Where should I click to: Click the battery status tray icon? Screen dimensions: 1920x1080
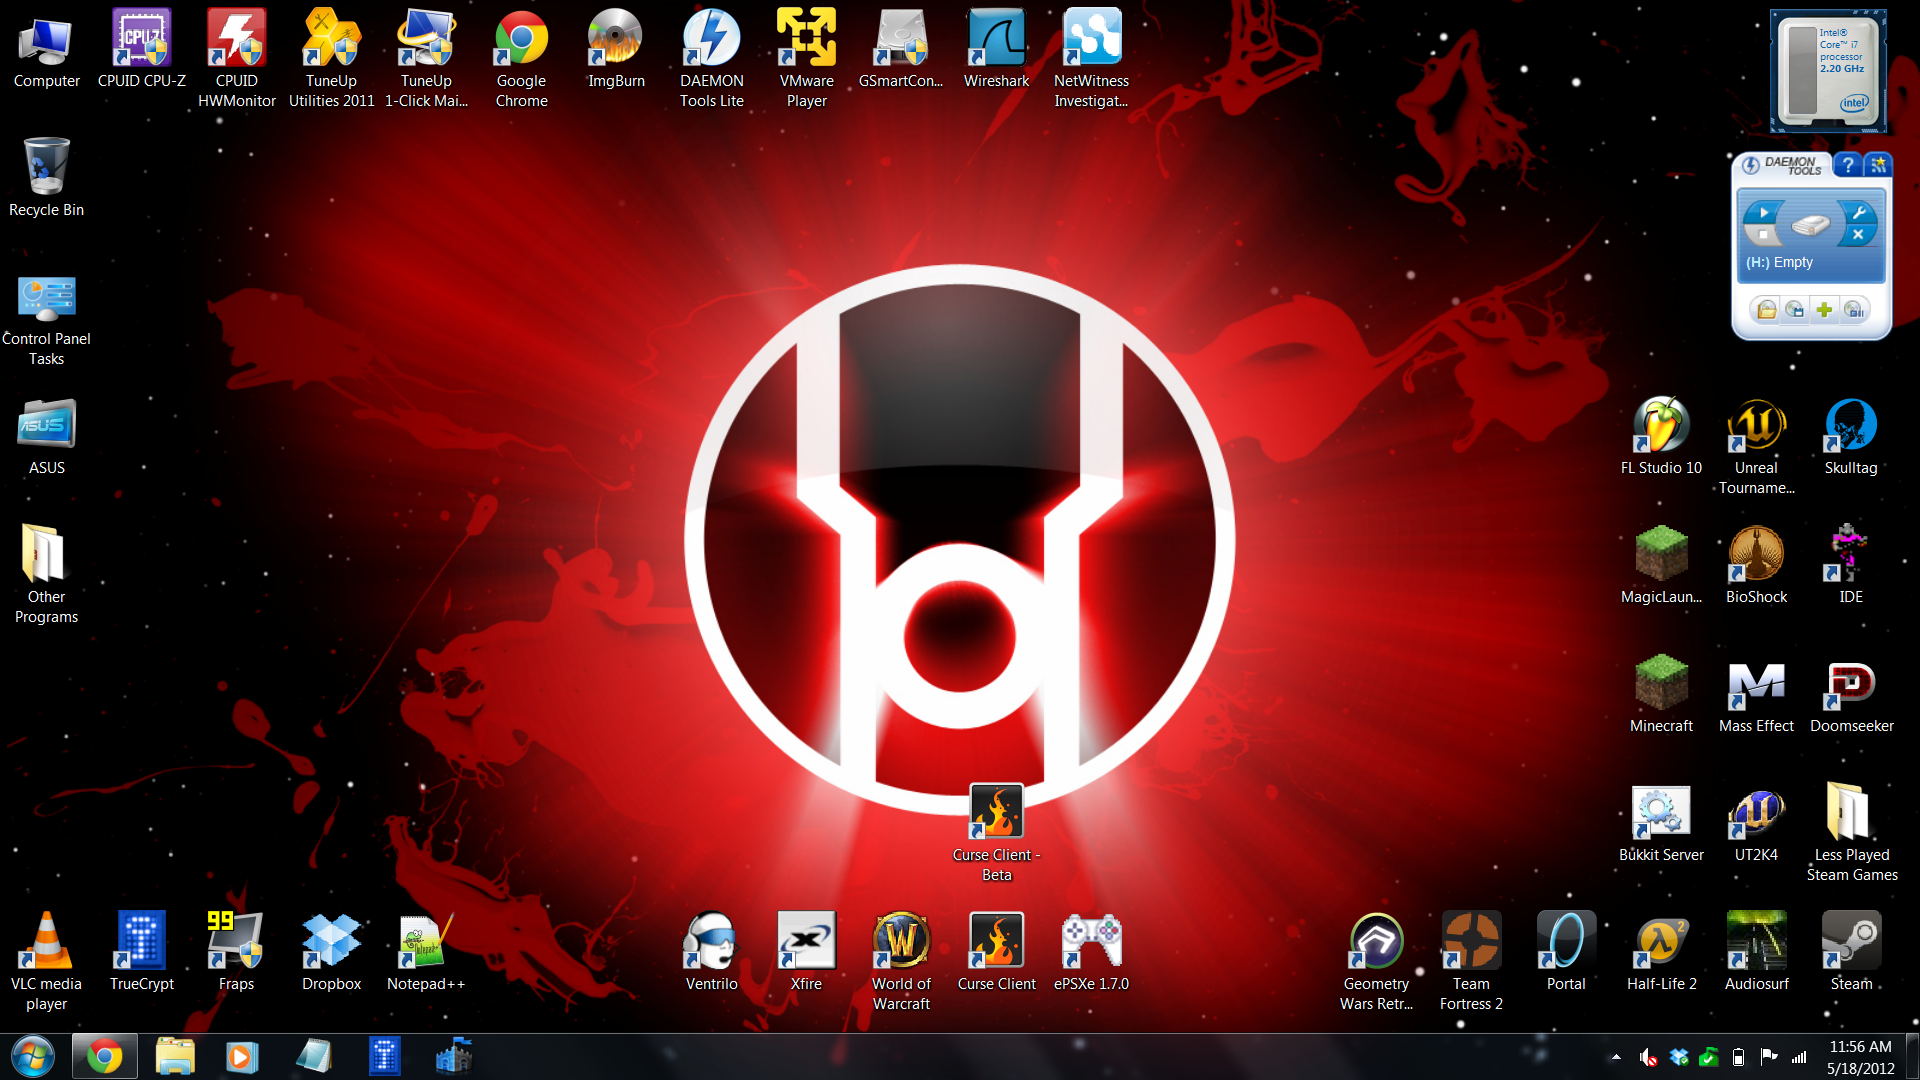1738,1057
